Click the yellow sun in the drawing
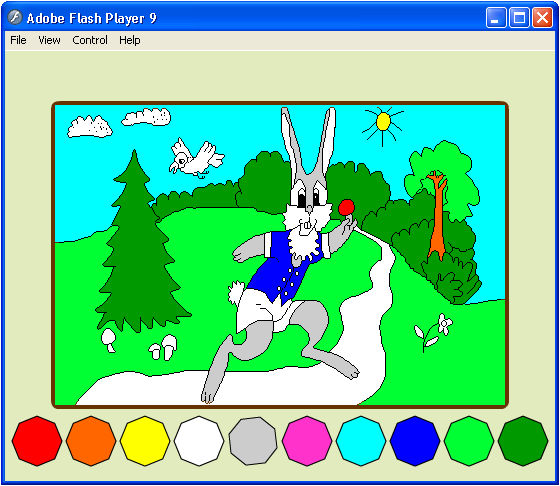Screen dimensions: 560x486 pyautogui.click(x=383, y=121)
